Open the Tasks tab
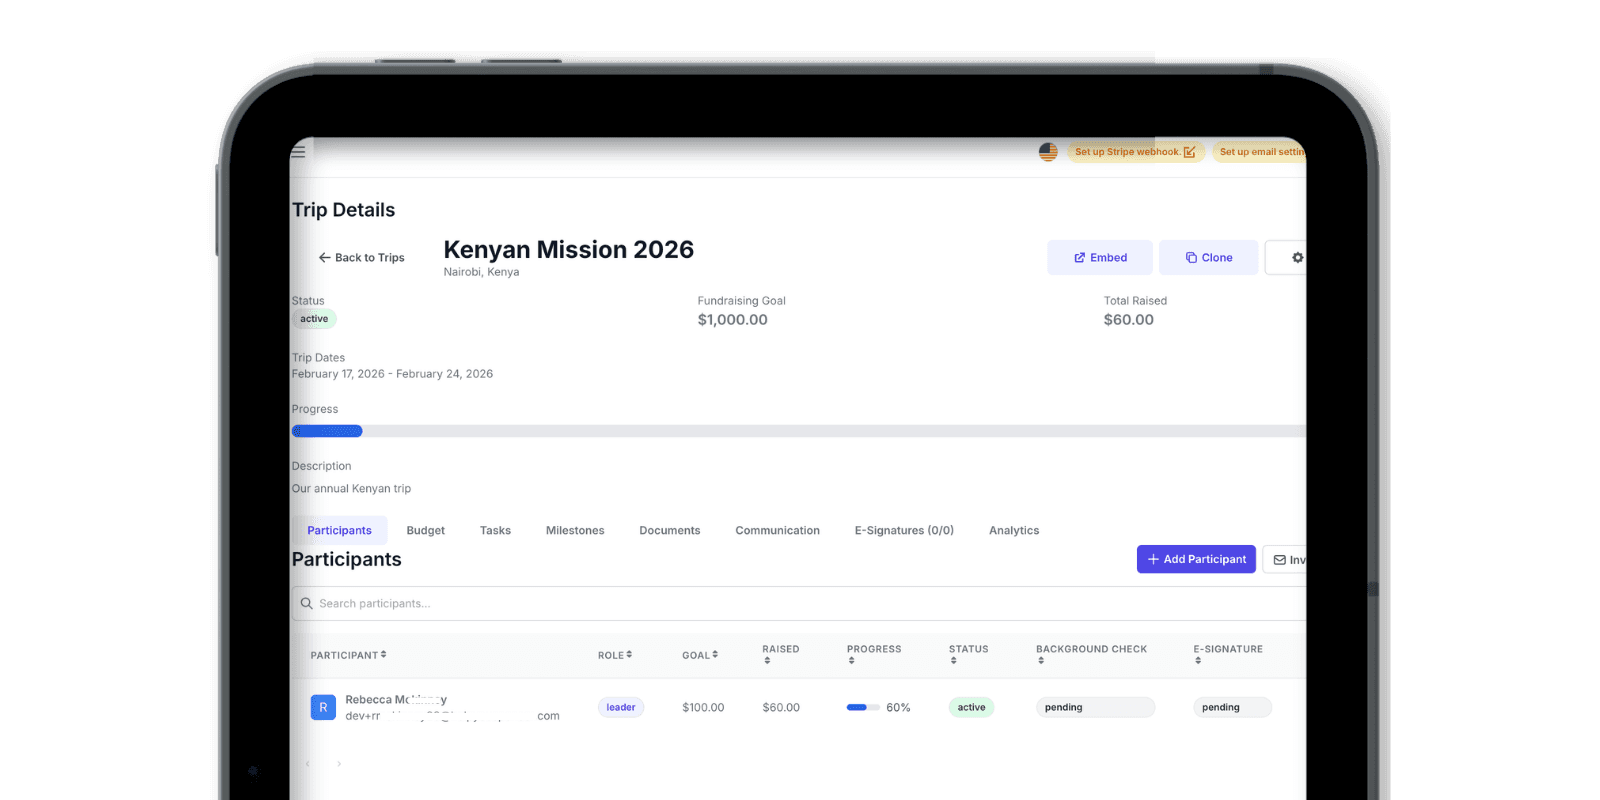The height and width of the screenshot is (800, 1600). coord(495,531)
